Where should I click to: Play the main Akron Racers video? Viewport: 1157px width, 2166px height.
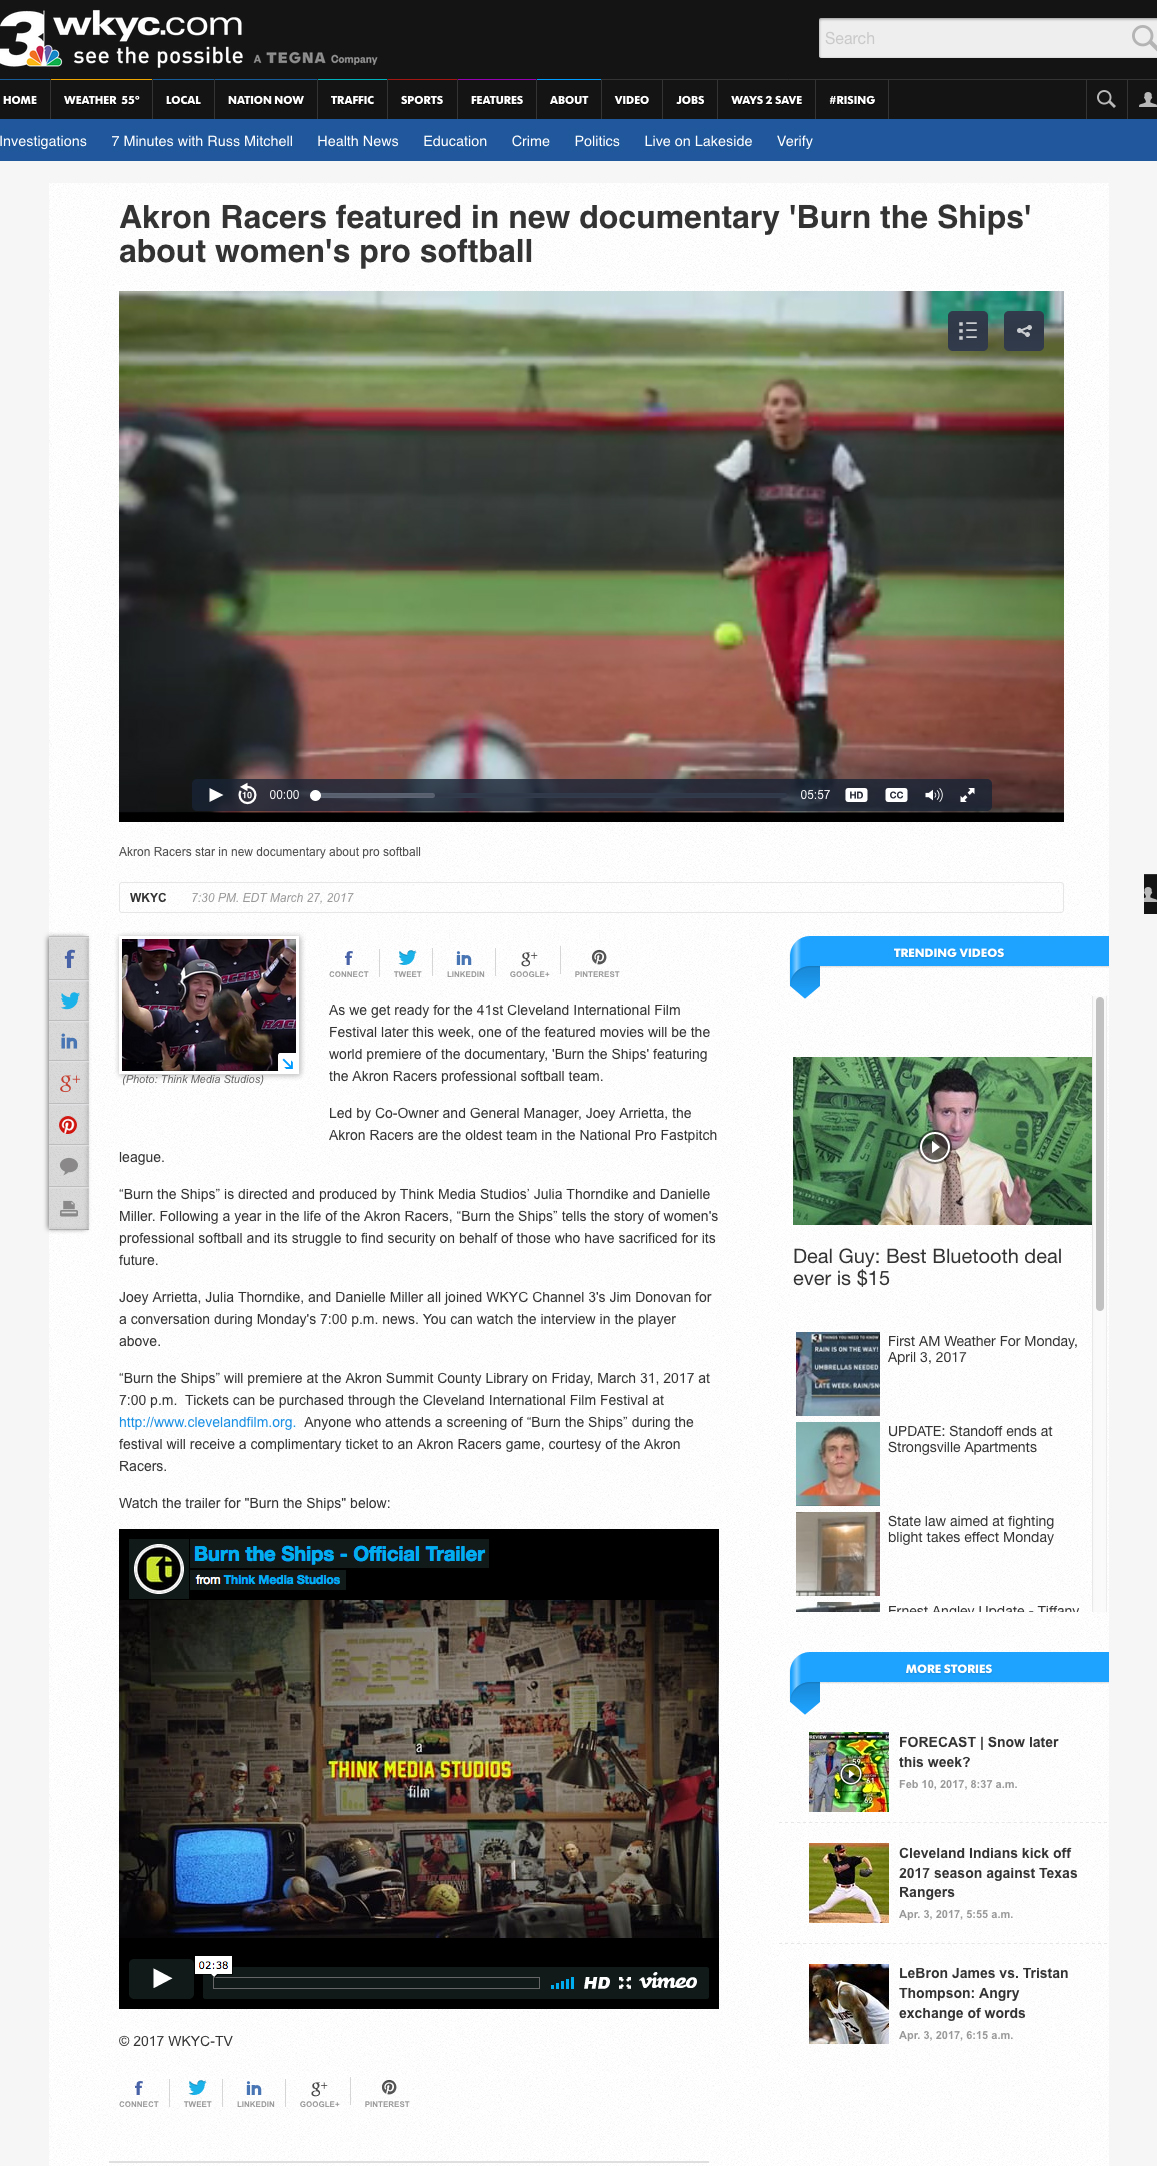[215, 795]
